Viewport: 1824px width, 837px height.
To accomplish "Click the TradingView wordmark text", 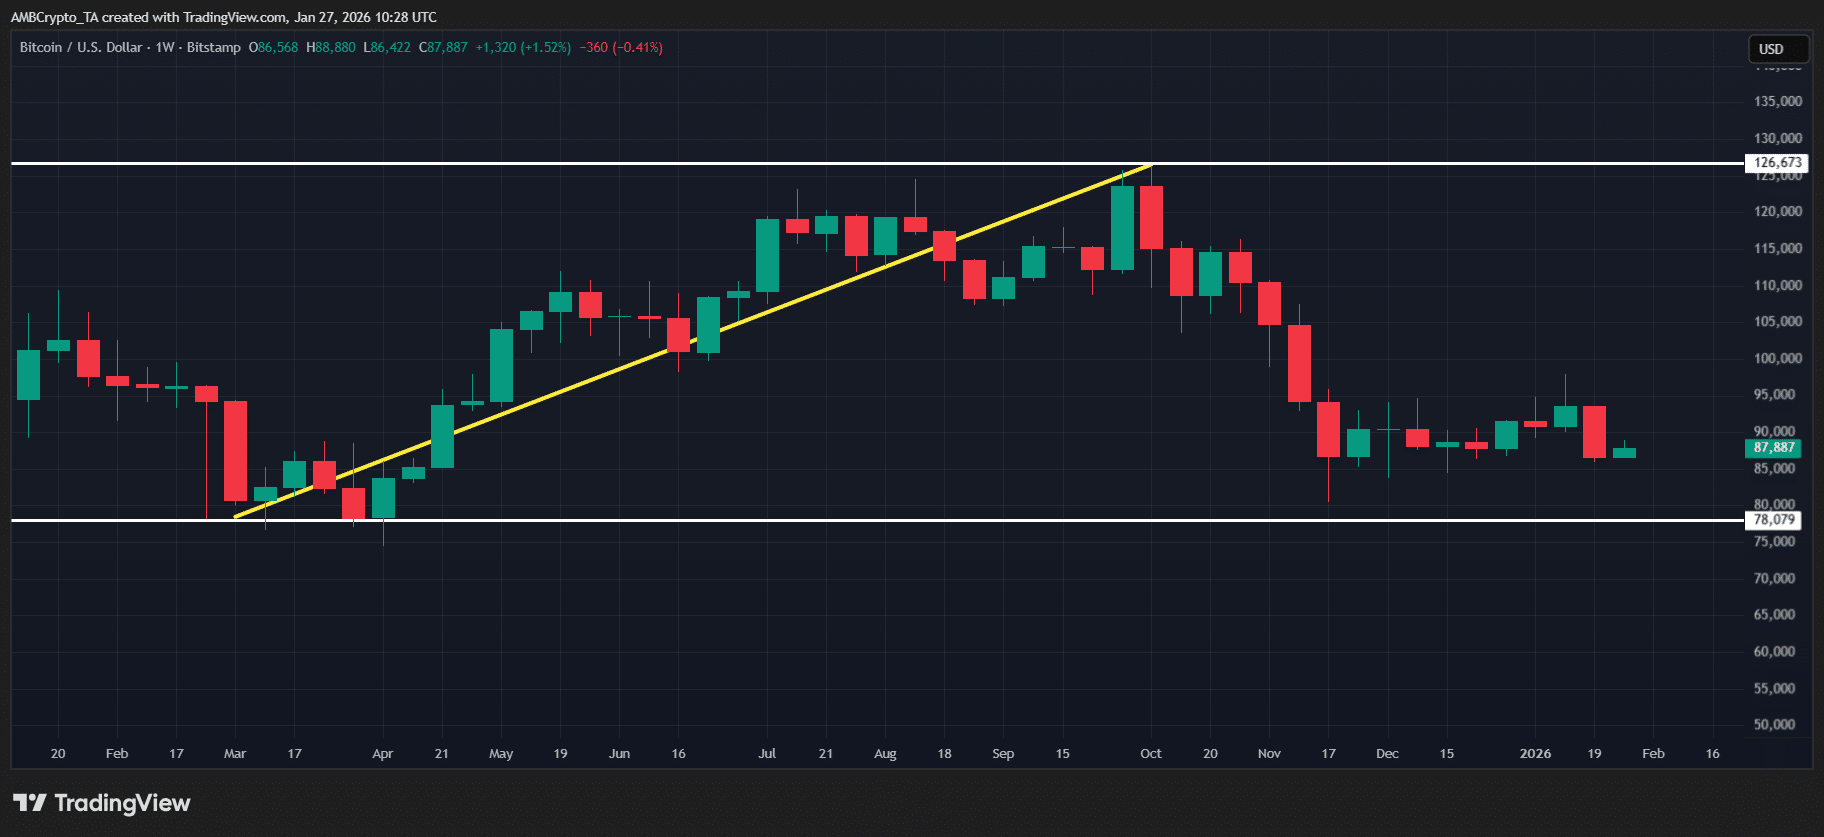I will pos(122,803).
